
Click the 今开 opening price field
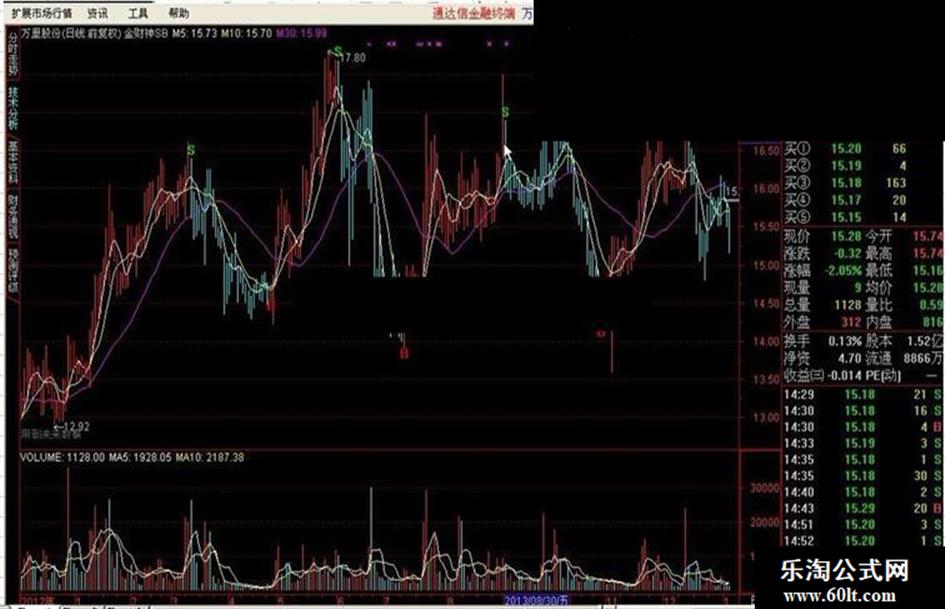click(904, 236)
